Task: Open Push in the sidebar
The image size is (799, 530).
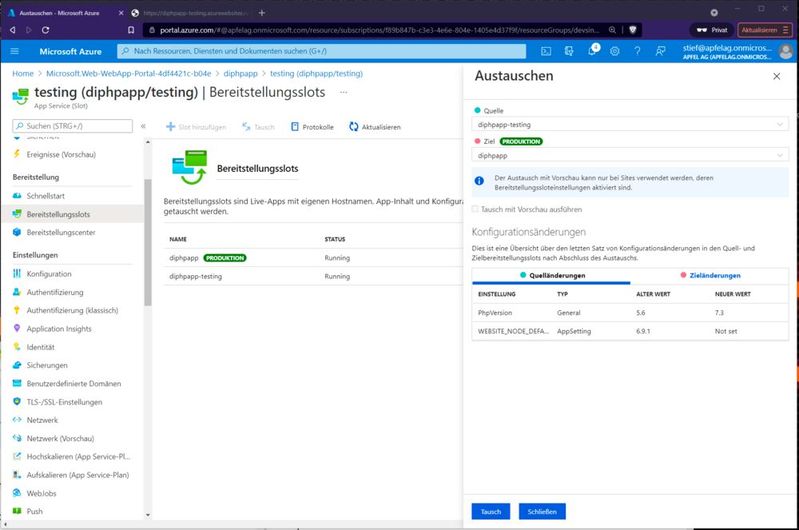Action: pos(35,511)
